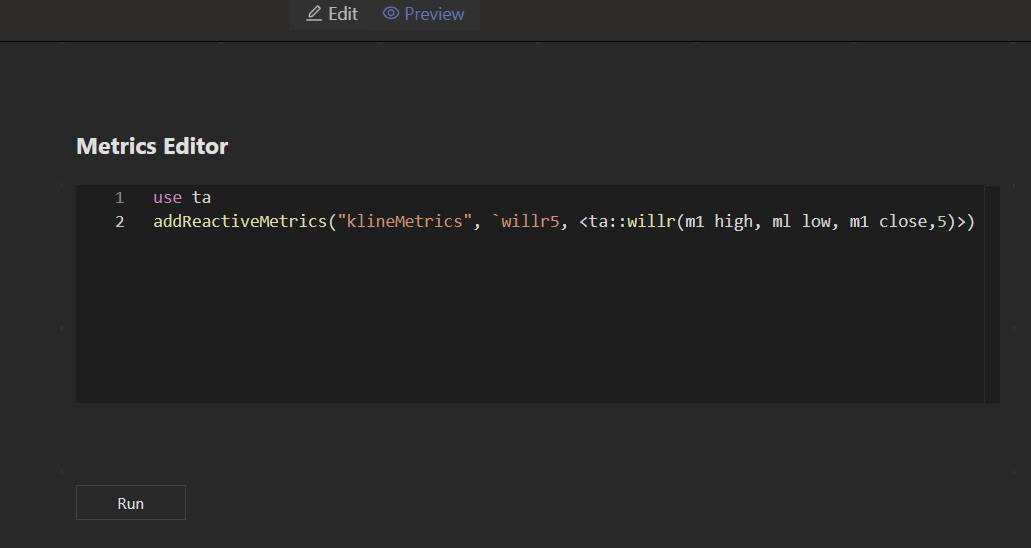This screenshot has width=1031, height=548.
Task: Click line number 1 in the gutter
Action: coord(119,198)
